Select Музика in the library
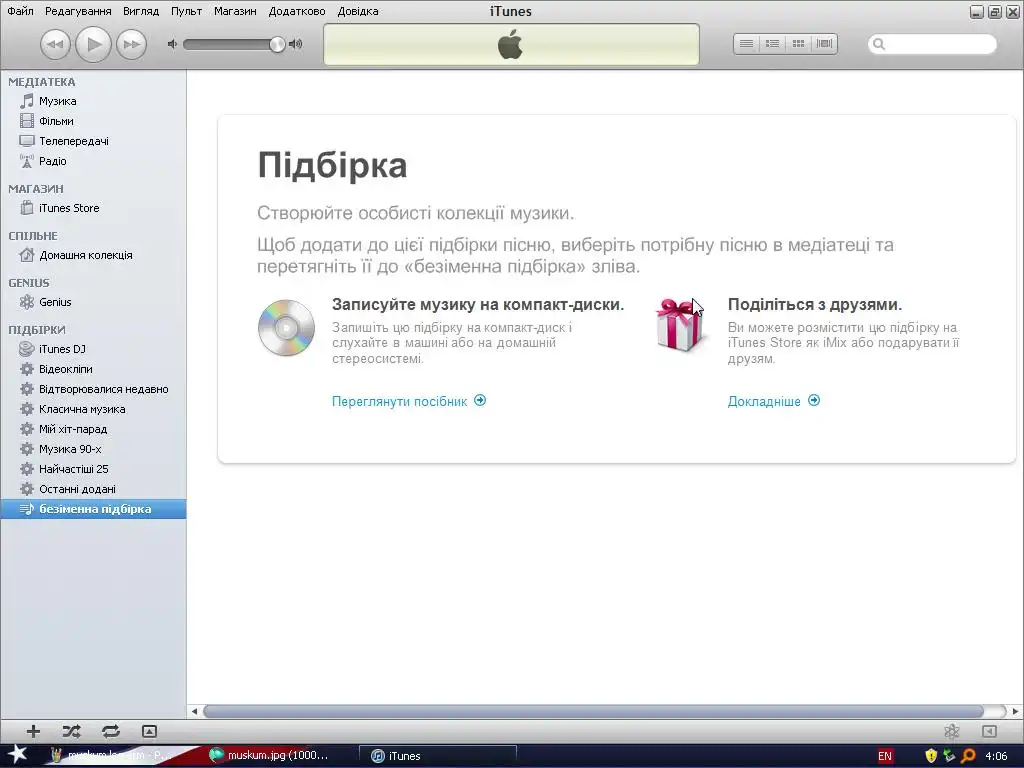1024x768 pixels. pos(93,101)
